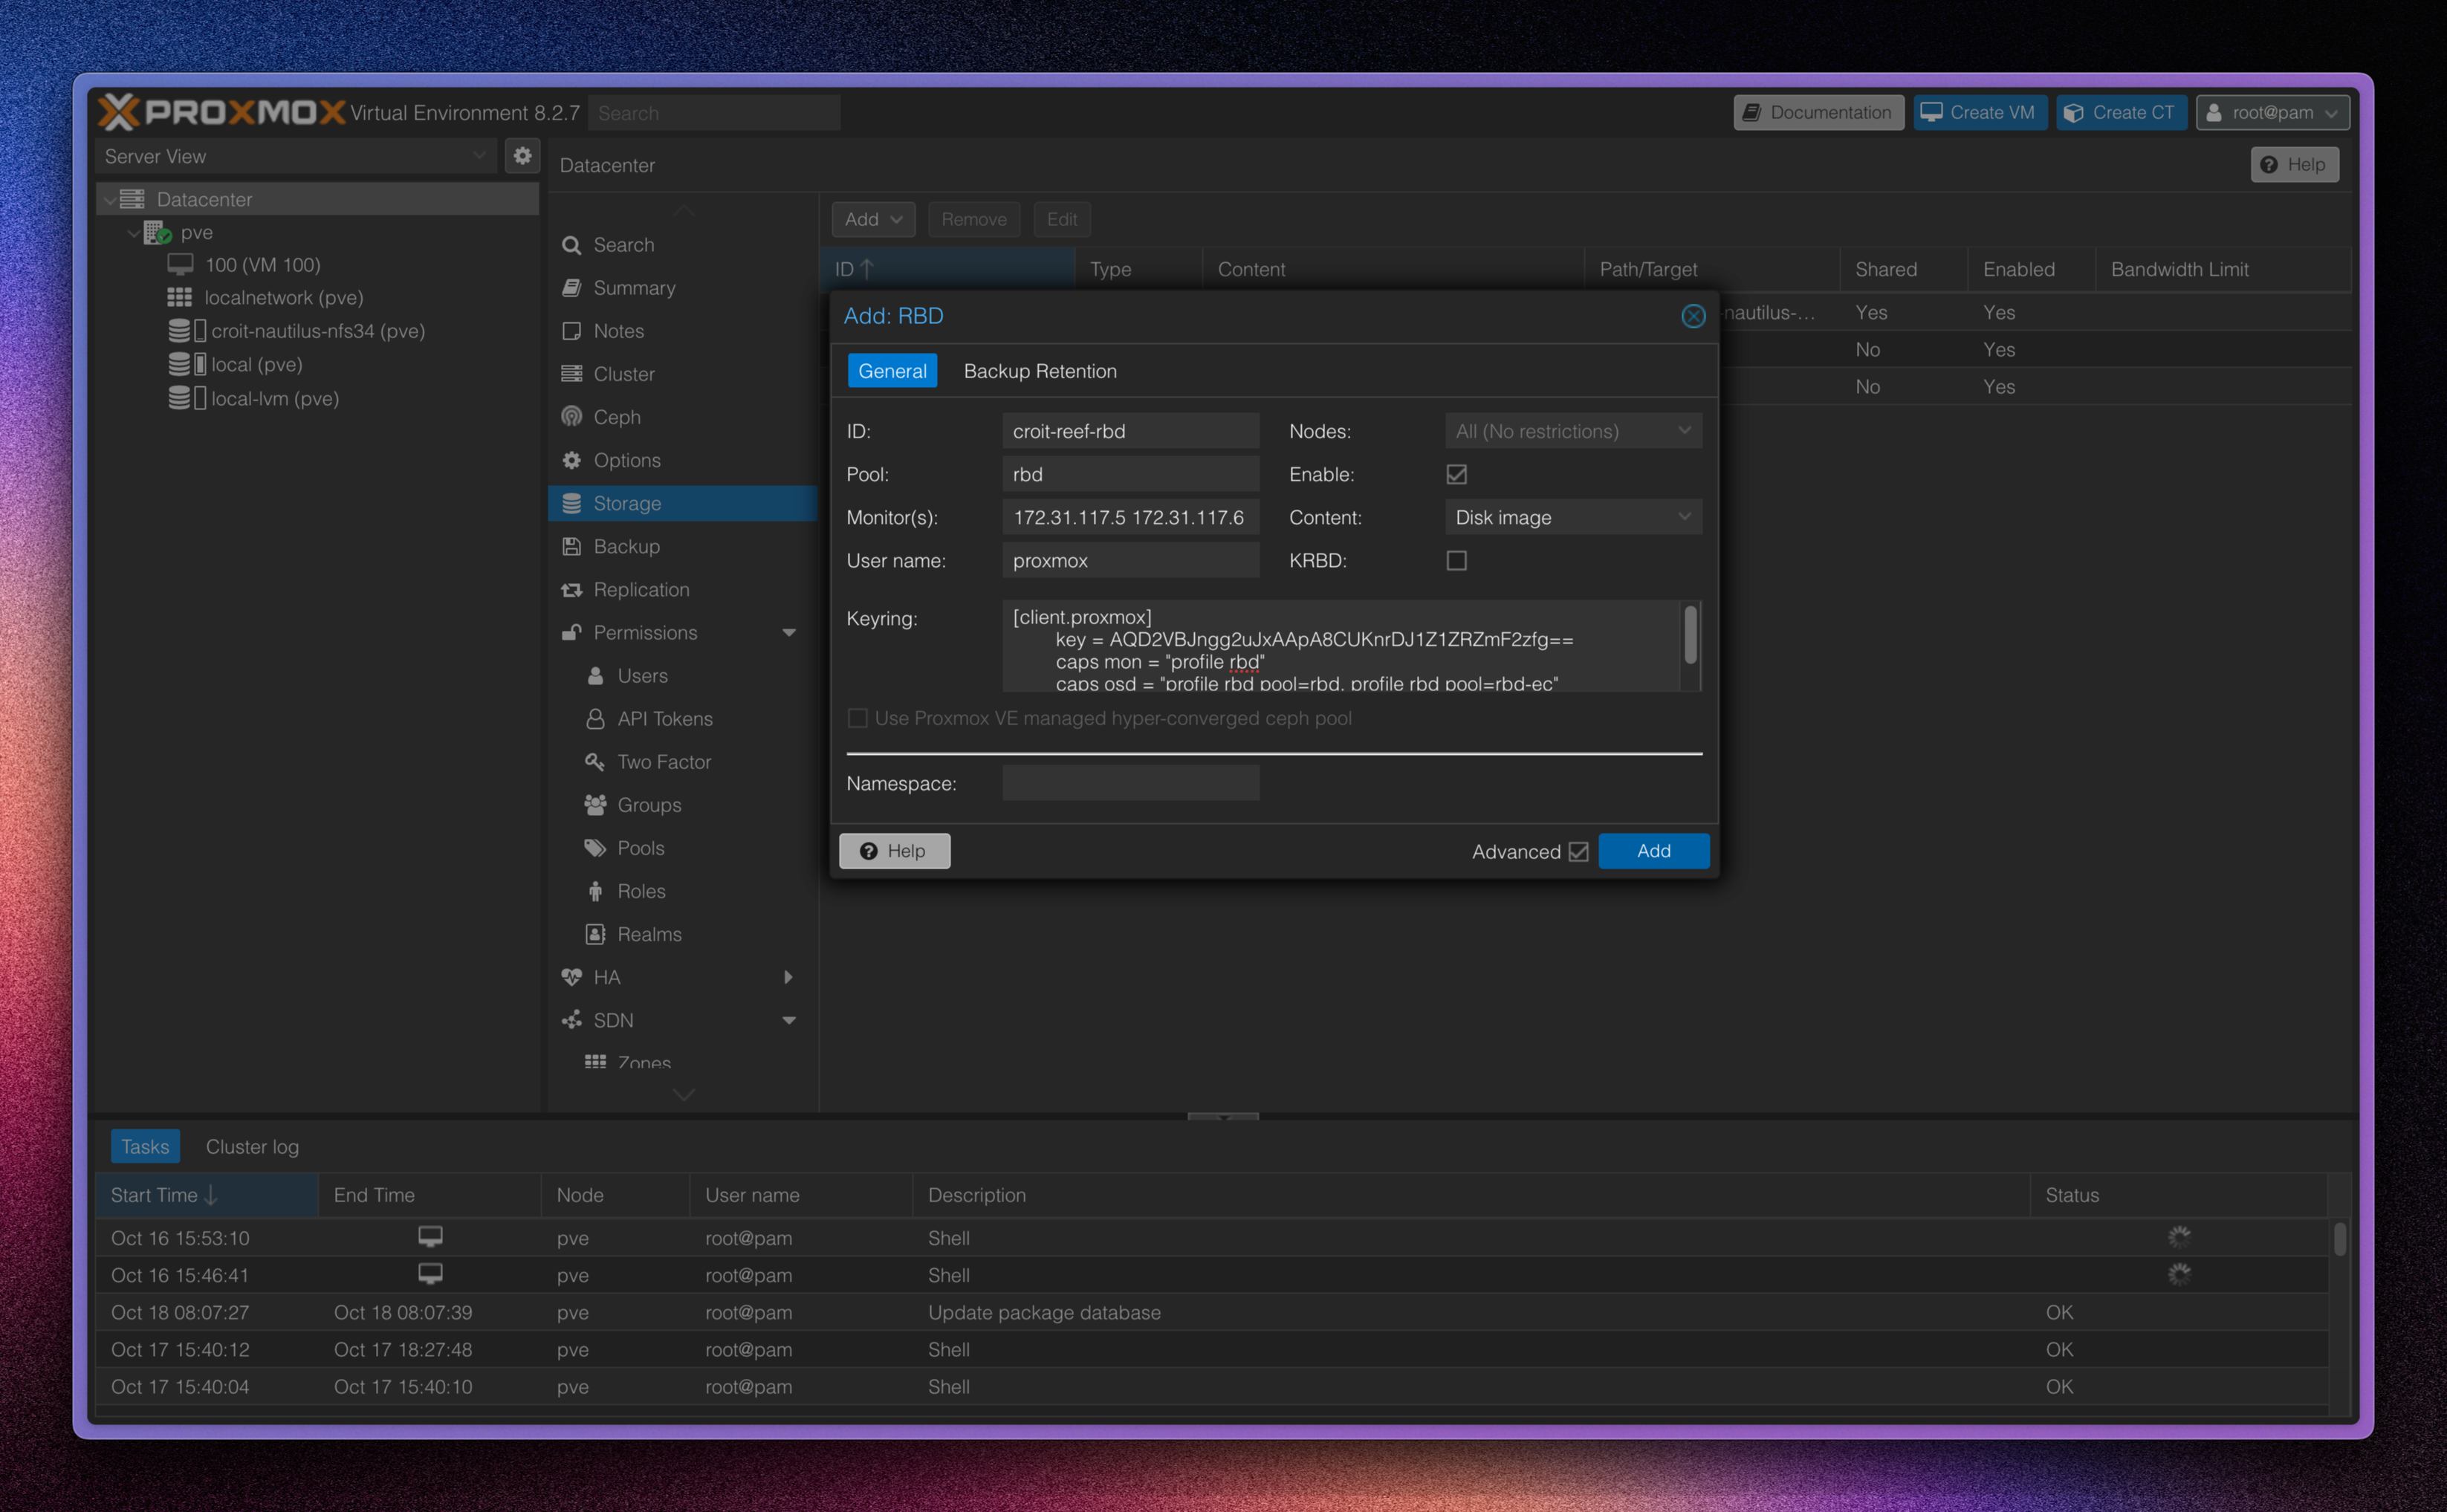Image resolution: width=2447 pixels, height=1512 pixels.
Task: Switch to the Backup Retention tab
Action: [1040, 371]
